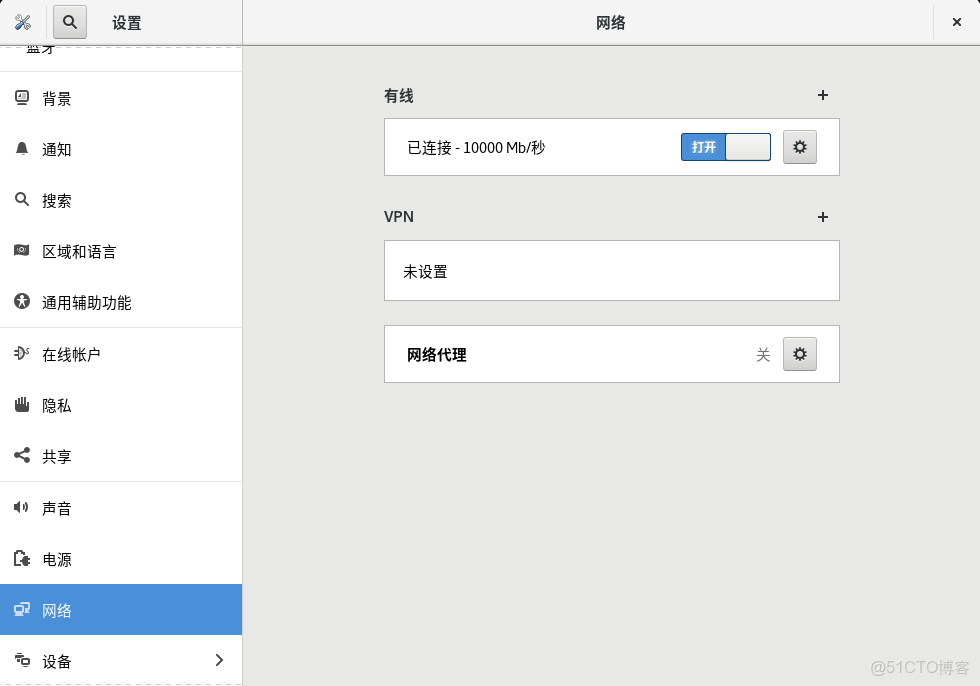Select the 电源 (Power) battery icon

point(20,559)
